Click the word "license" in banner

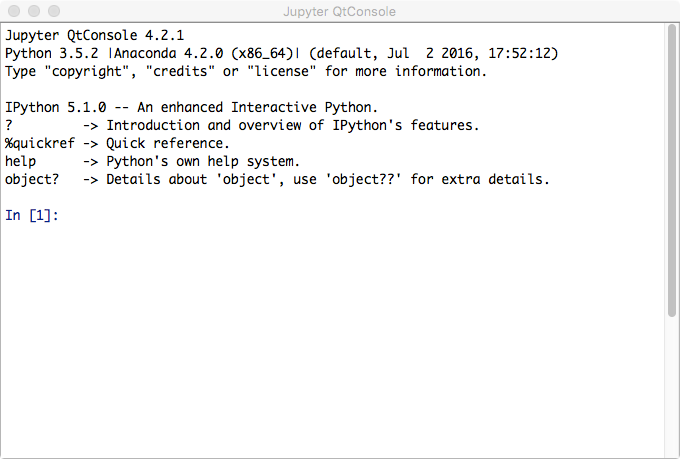pyautogui.click(x=281, y=71)
